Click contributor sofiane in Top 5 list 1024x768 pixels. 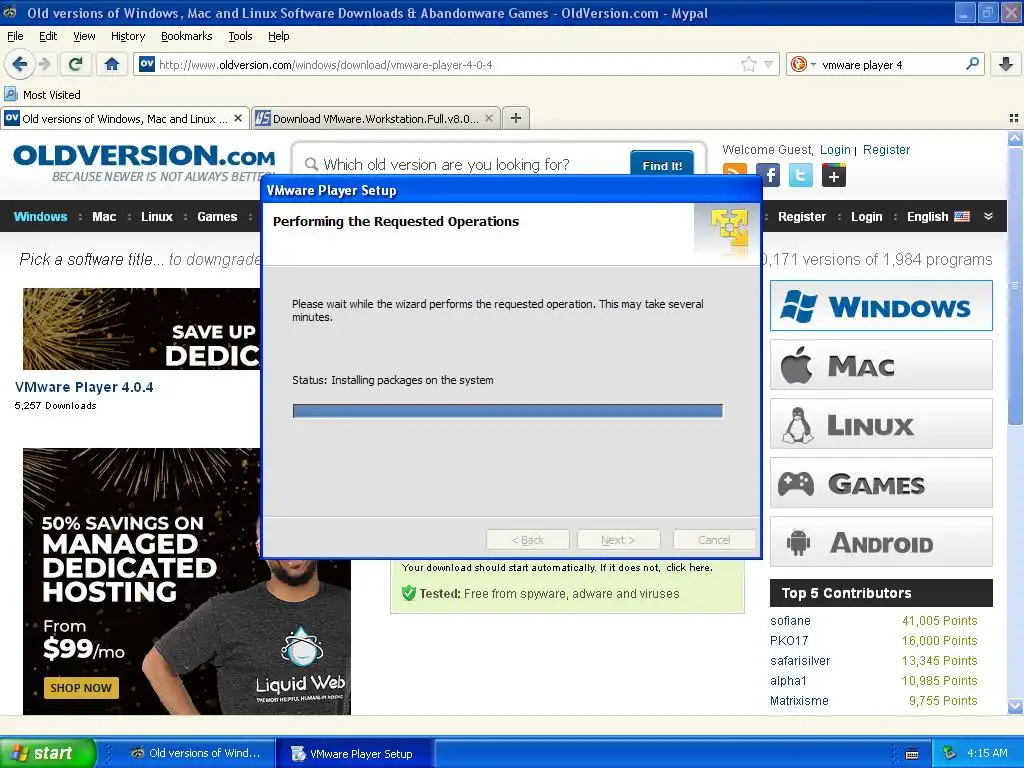(x=790, y=620)
